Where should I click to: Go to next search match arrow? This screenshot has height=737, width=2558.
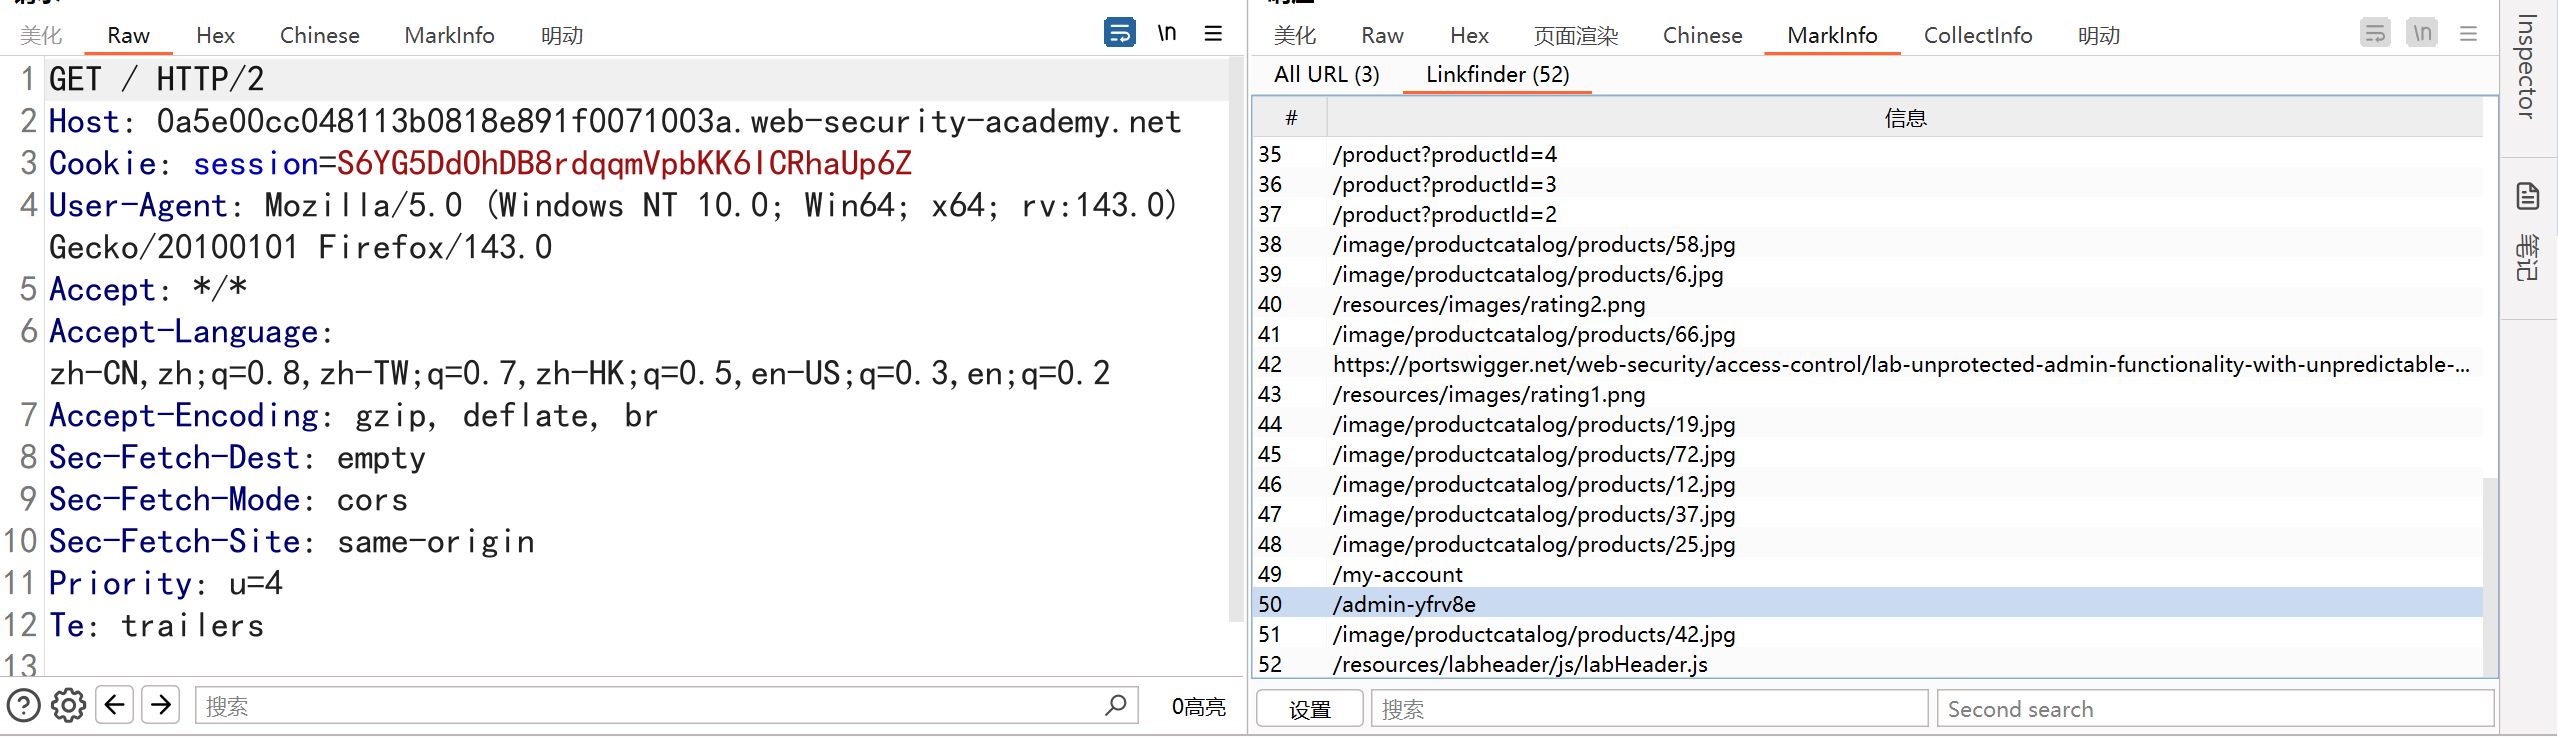tap(161, 705)
